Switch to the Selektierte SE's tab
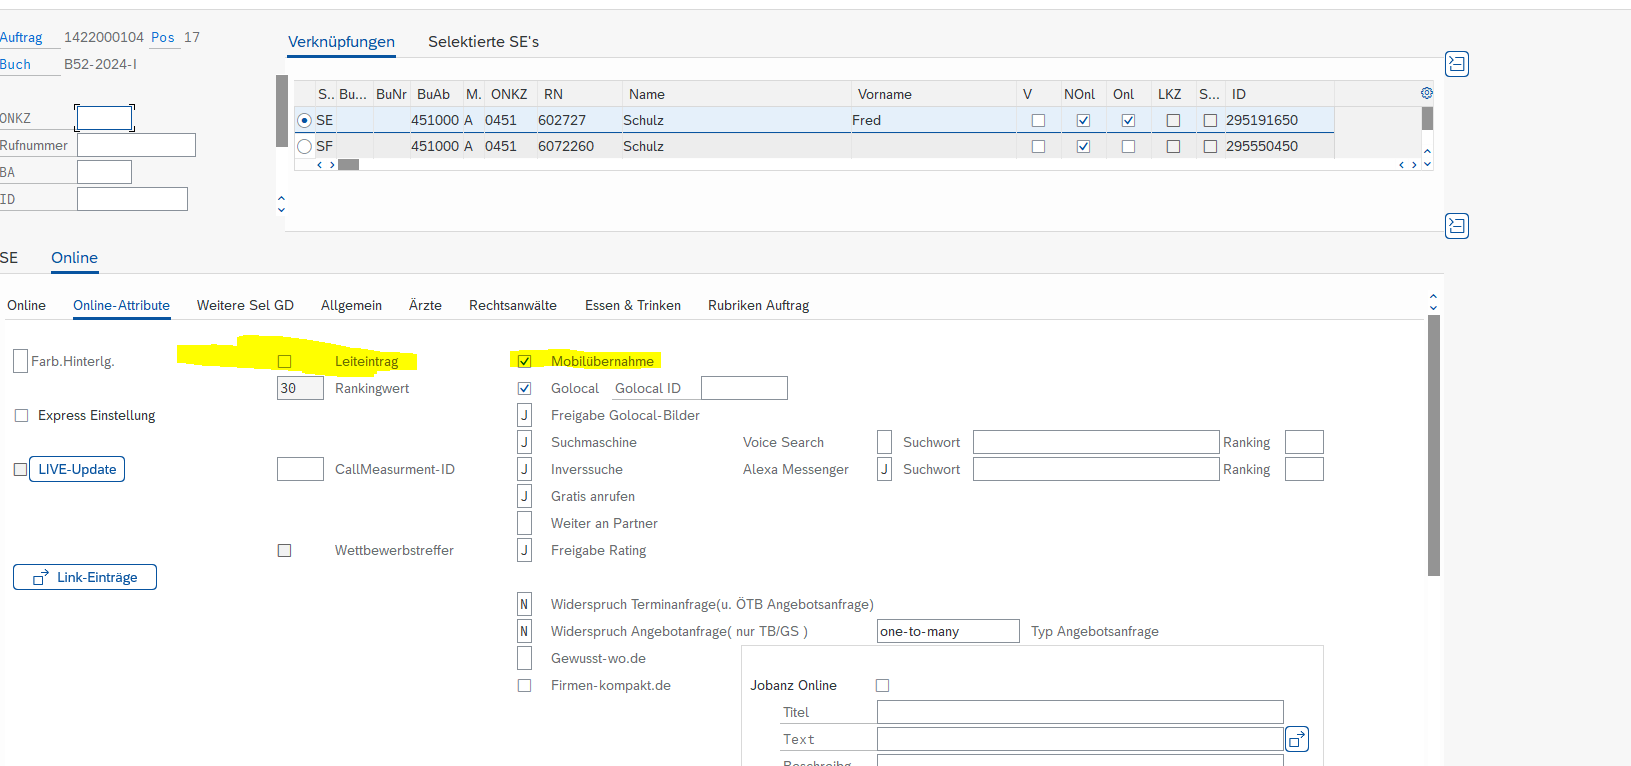 pyautogui.click(x=483, y=42)
